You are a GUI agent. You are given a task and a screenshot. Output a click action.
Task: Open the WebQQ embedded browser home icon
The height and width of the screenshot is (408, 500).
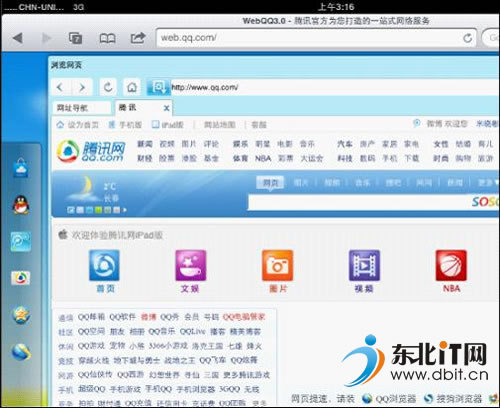click(132, 87)
